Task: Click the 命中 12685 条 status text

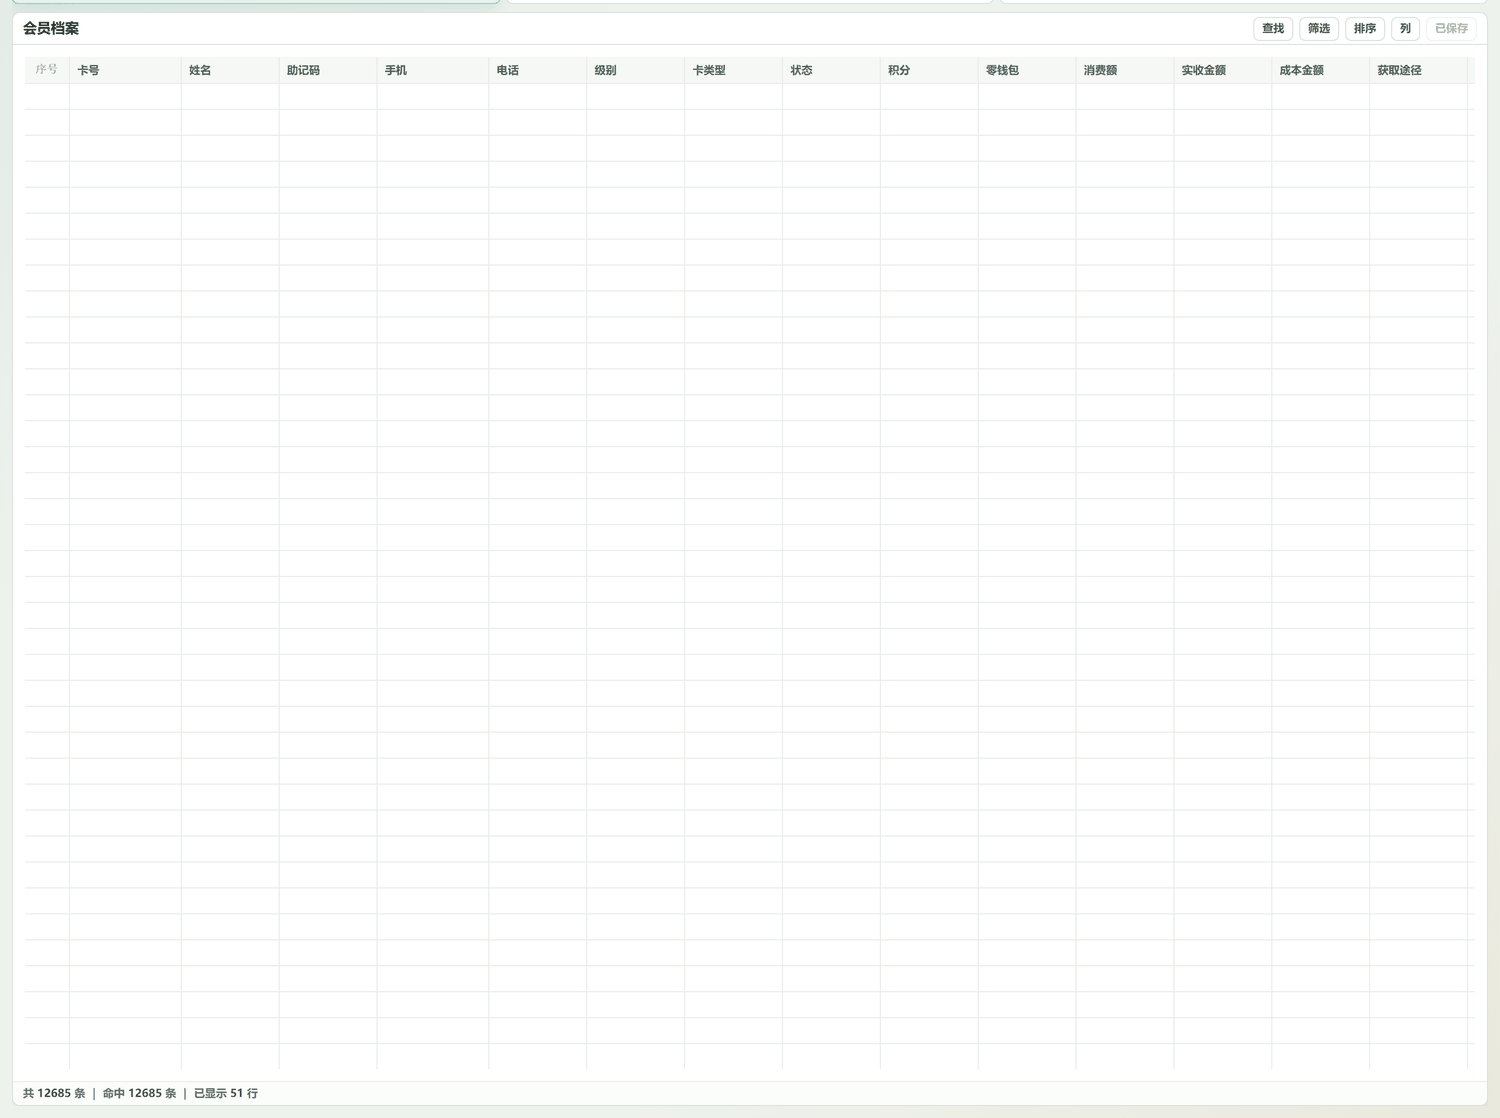Action: point(139,1093)
